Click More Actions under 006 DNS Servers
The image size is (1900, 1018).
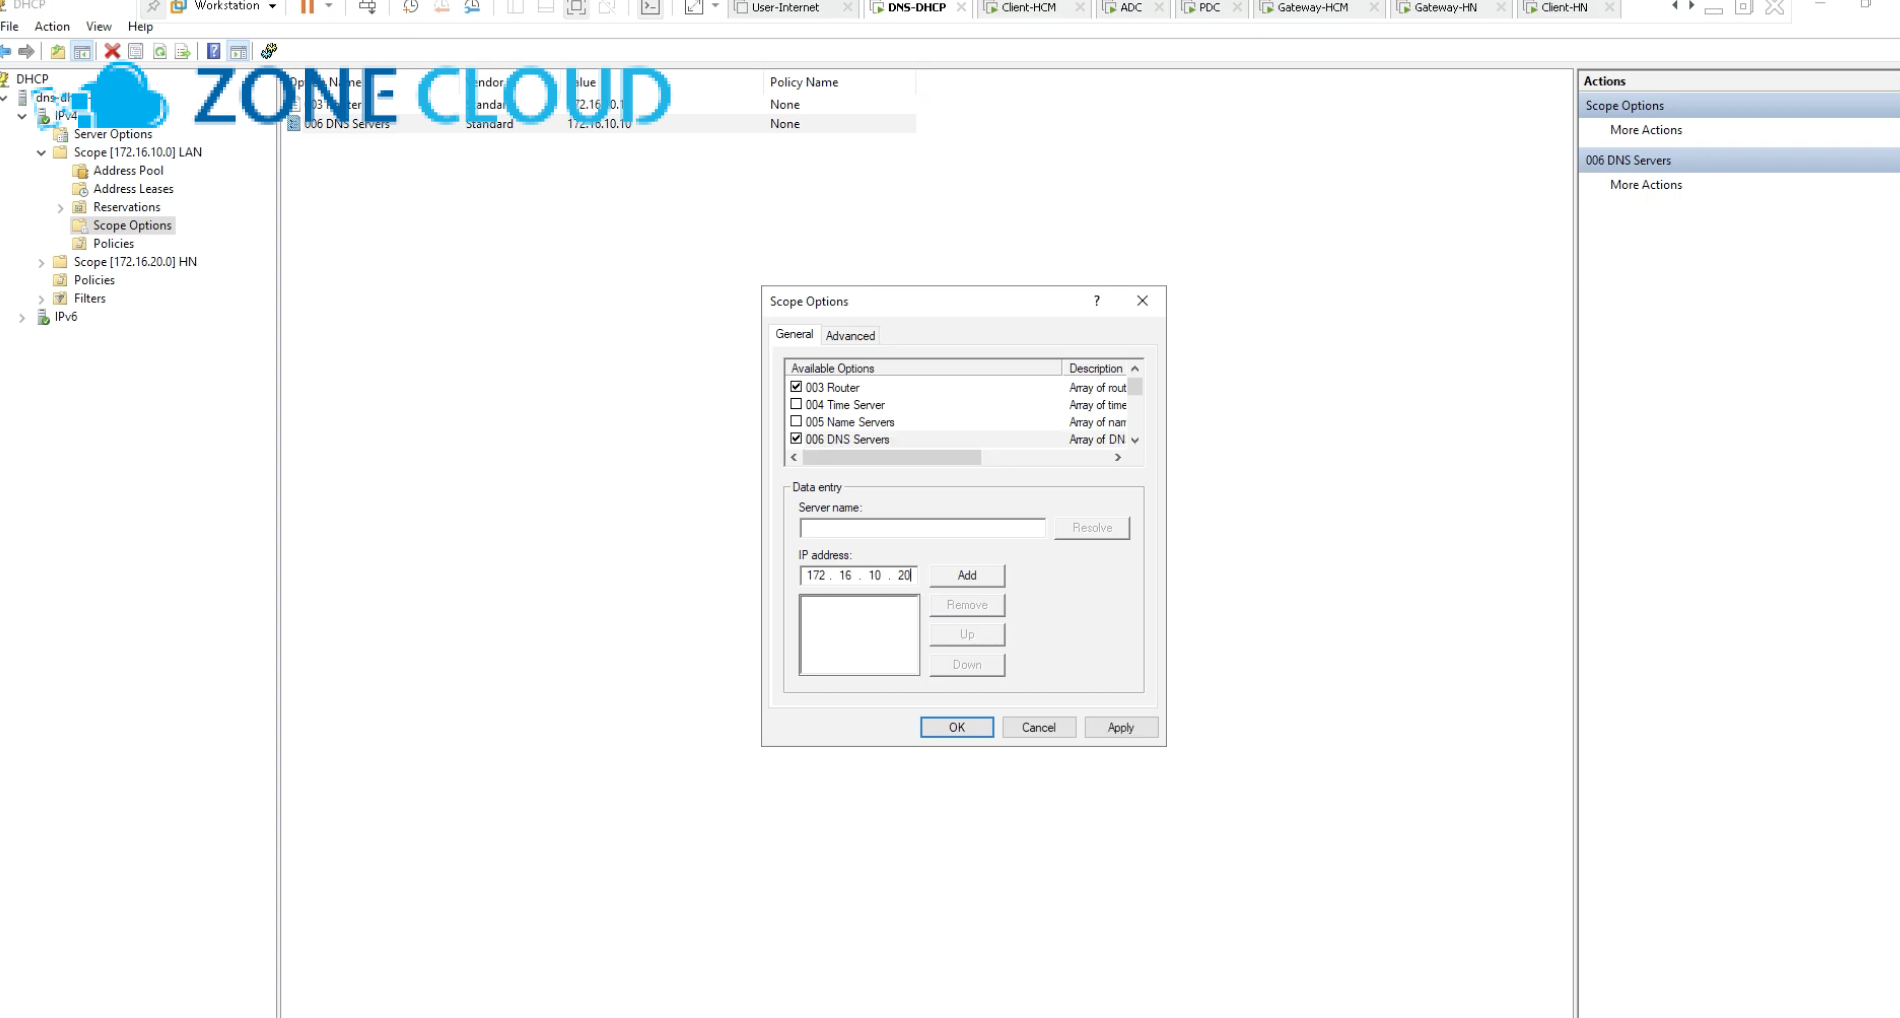[x=1646, y=185]
